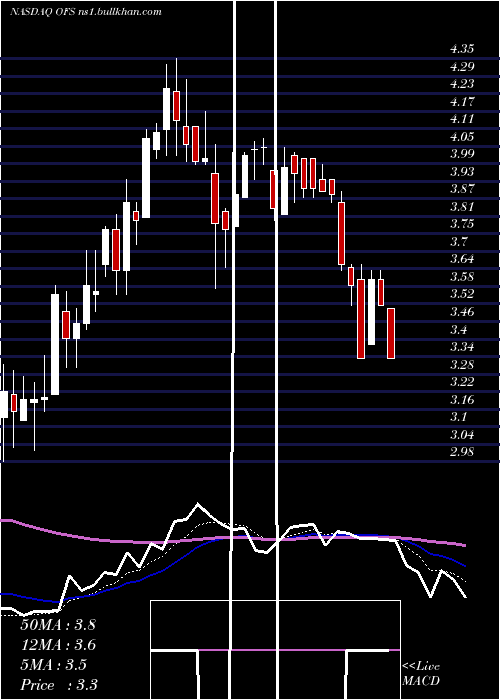Click the 3.16 price axis label
Viewport: 500px width, 700px height.
point(462,400)
